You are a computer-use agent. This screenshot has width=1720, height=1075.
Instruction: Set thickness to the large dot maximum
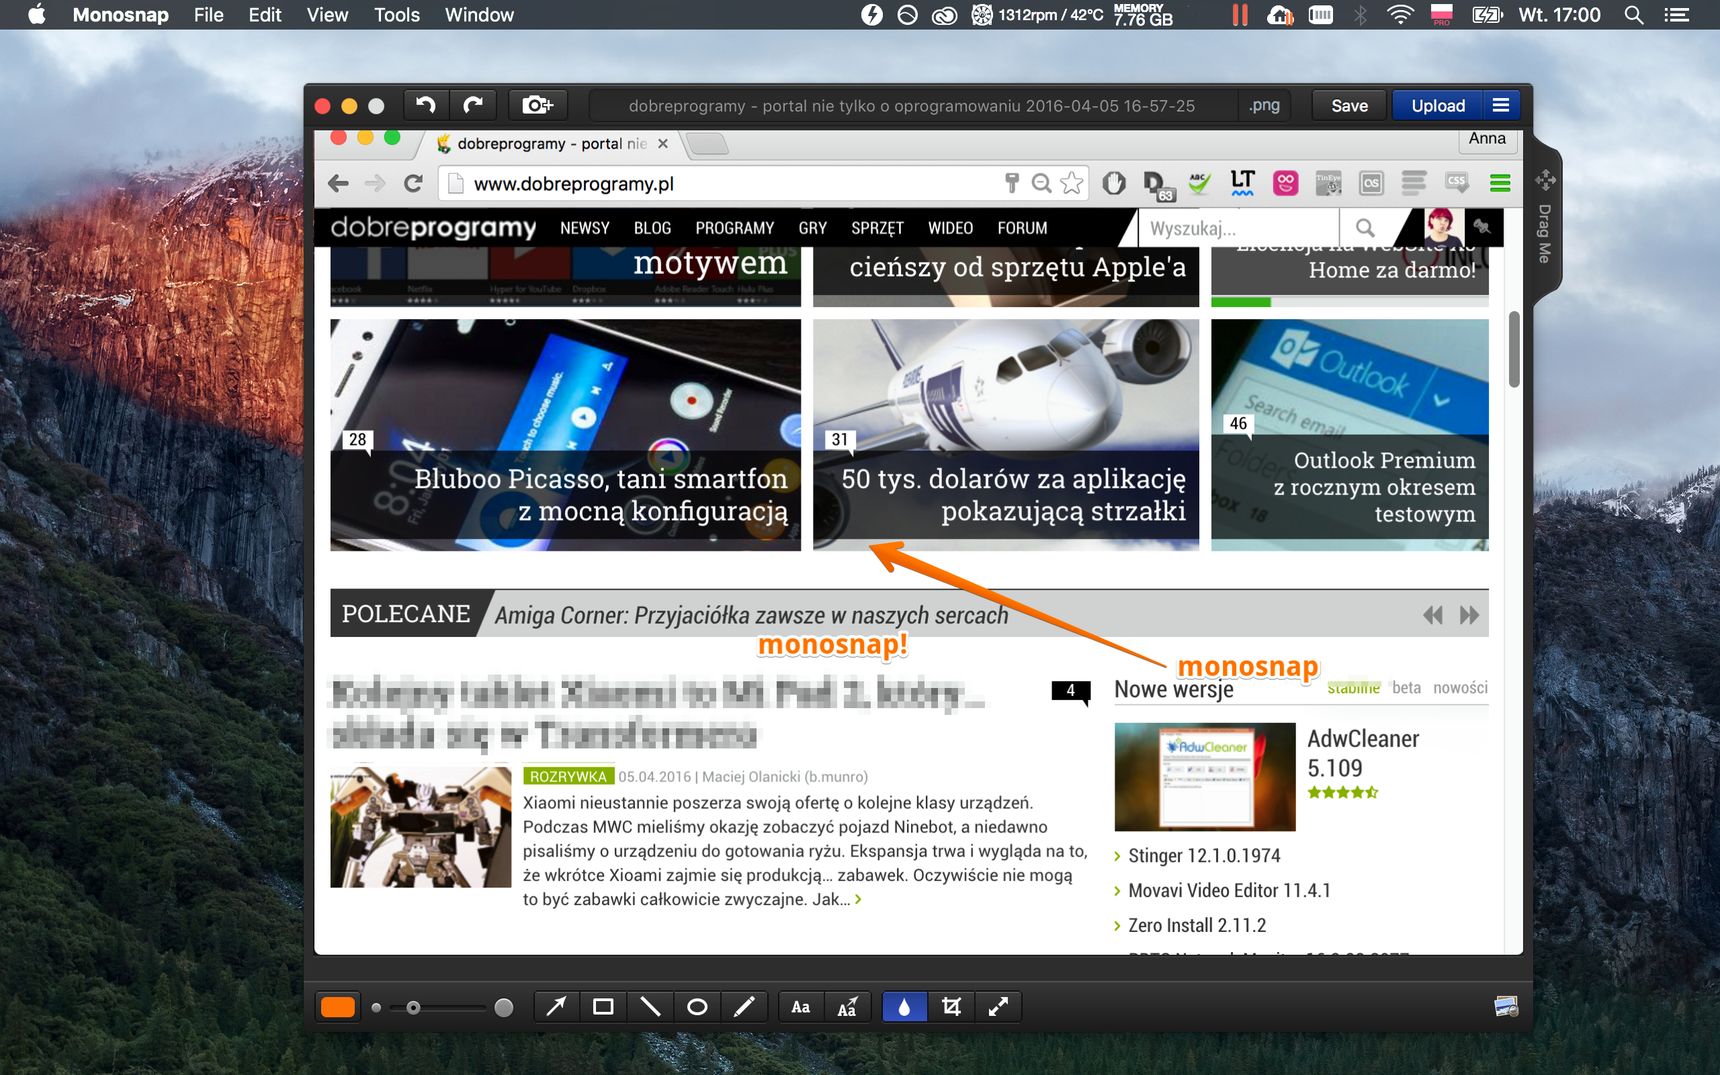[x=504, y=1008]
